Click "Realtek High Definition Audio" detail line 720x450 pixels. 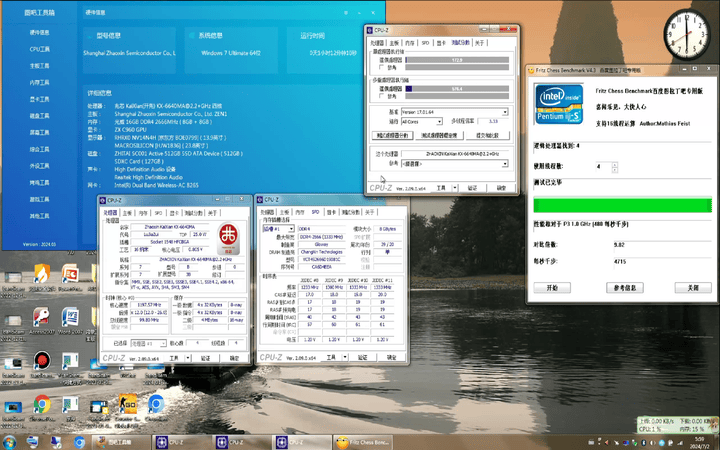(148, 177)
